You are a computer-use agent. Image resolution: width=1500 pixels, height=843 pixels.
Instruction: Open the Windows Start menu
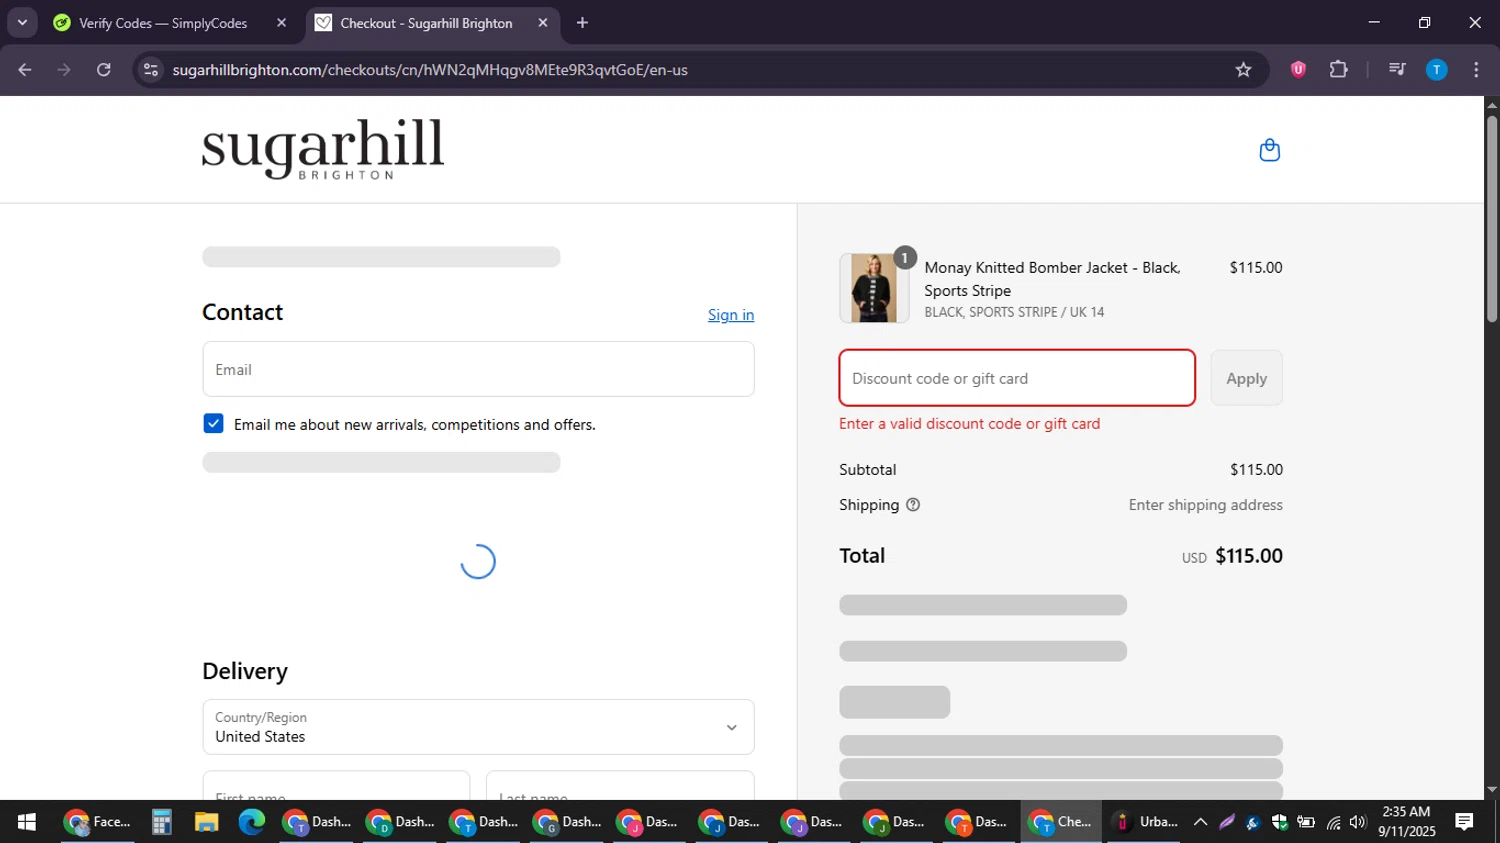[x=27, y=822]
